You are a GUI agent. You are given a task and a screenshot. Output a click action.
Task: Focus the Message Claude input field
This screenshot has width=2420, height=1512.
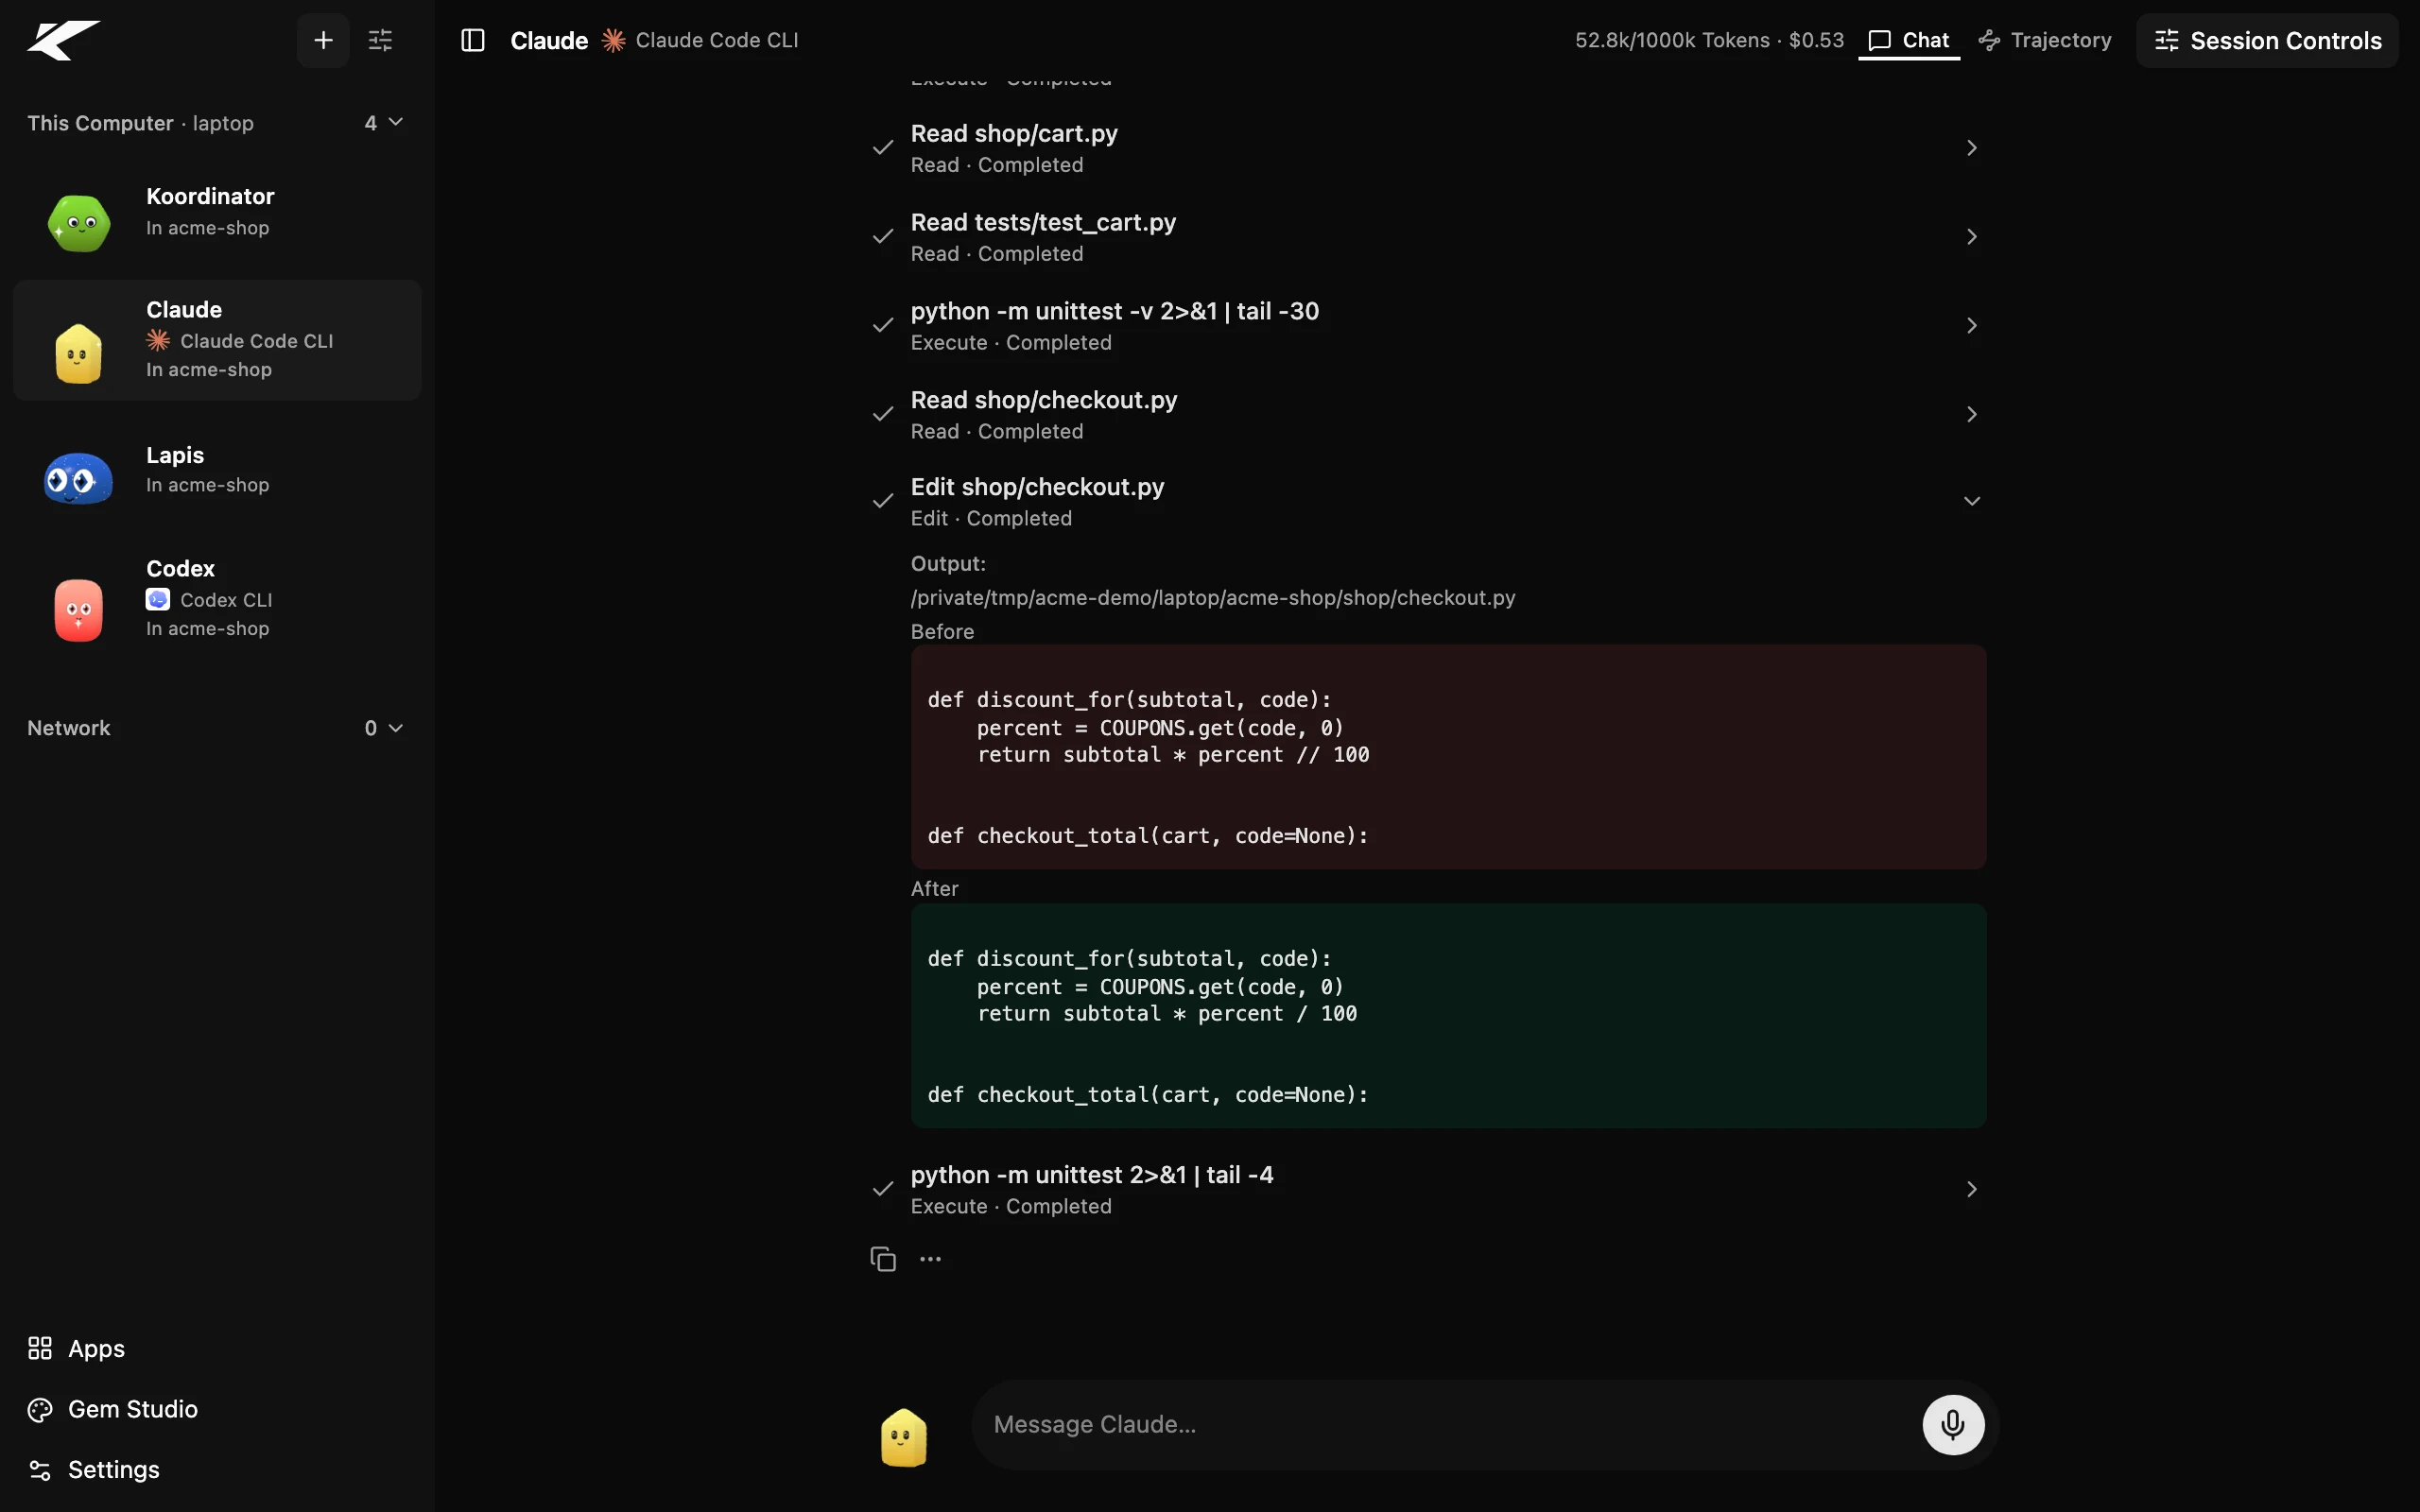coord(1445,1424)
